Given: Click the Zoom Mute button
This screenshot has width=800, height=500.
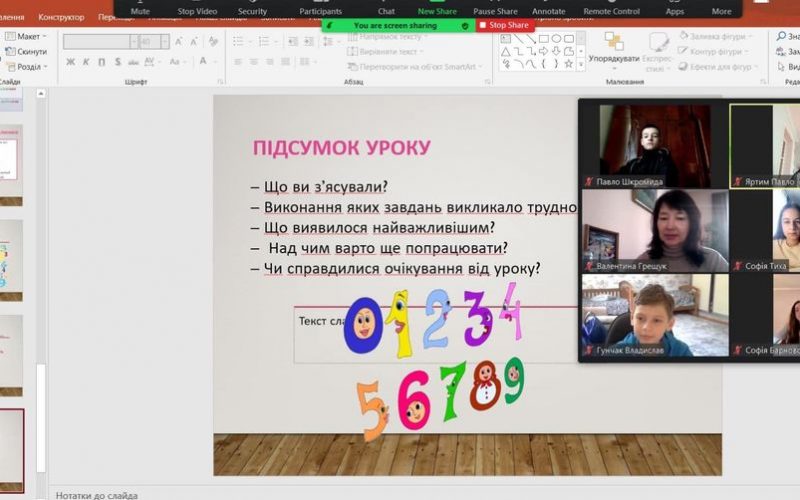Looking at the screenshot, I should pos(140,8).
